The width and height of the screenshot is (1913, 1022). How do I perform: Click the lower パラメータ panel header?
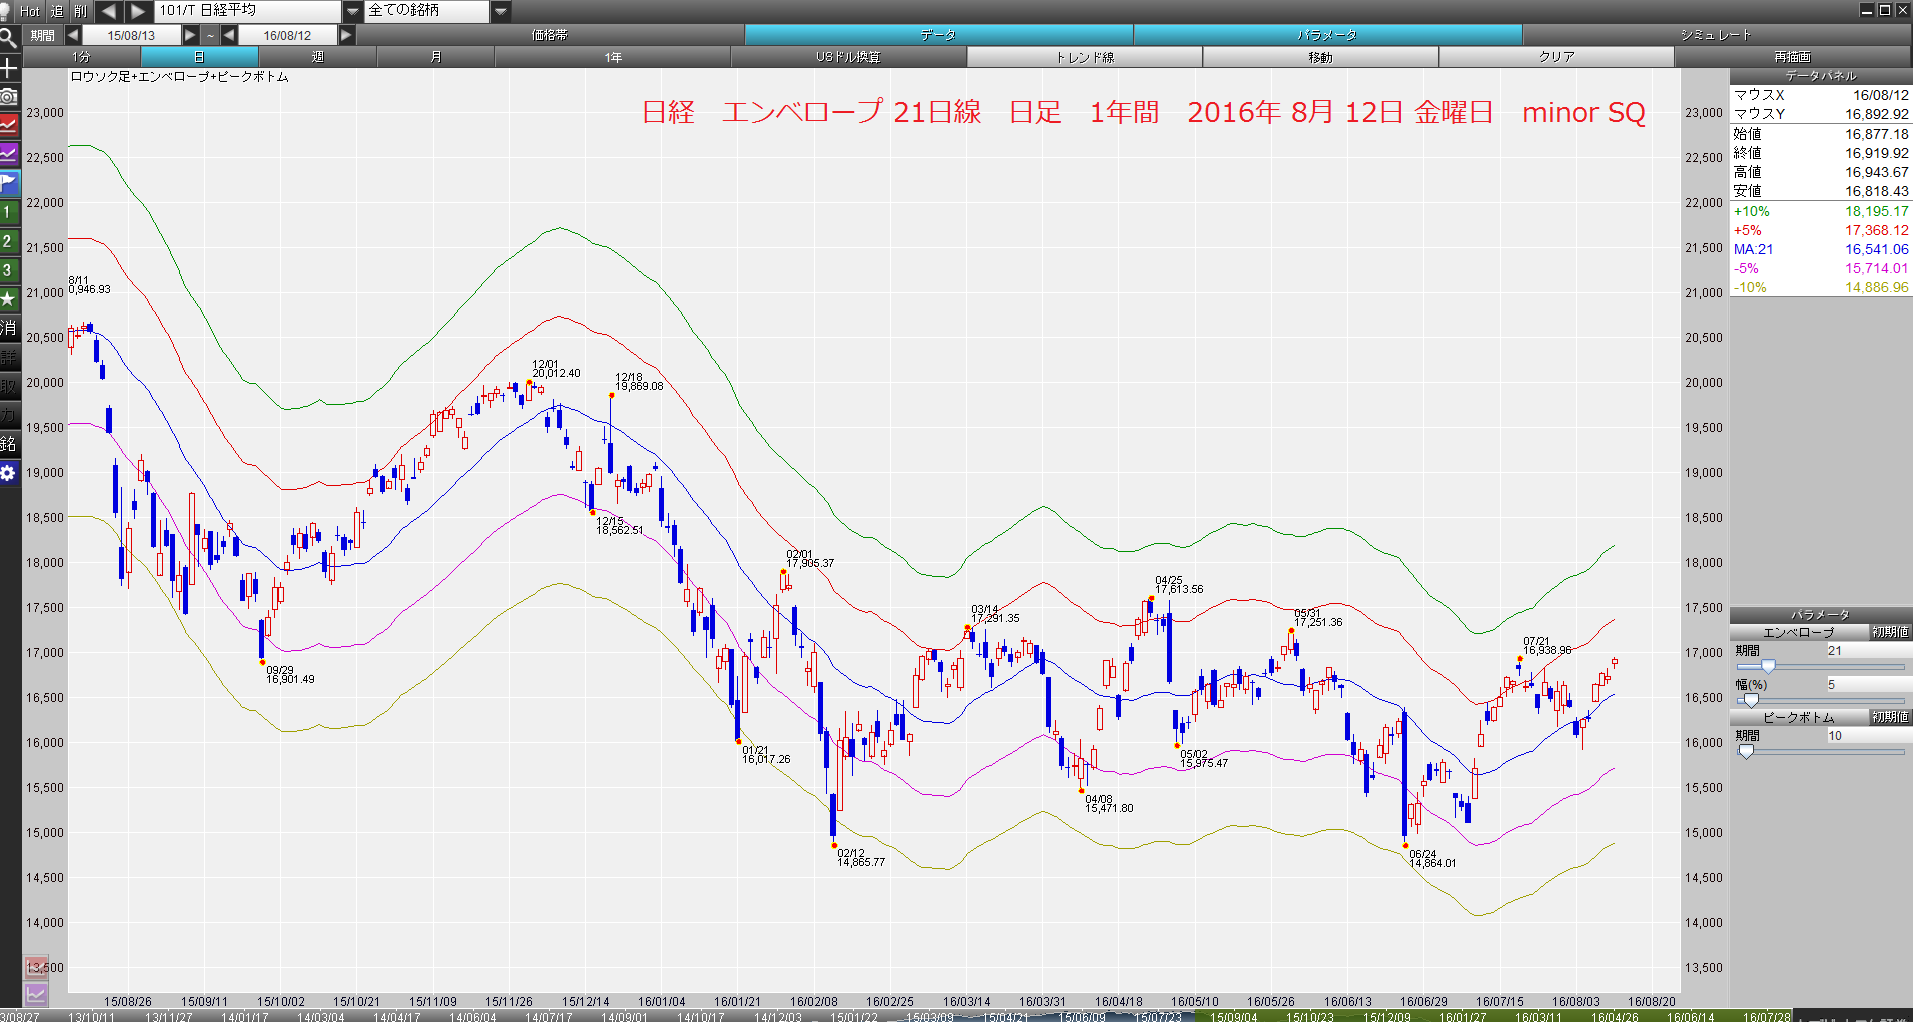pos(1821,615)
